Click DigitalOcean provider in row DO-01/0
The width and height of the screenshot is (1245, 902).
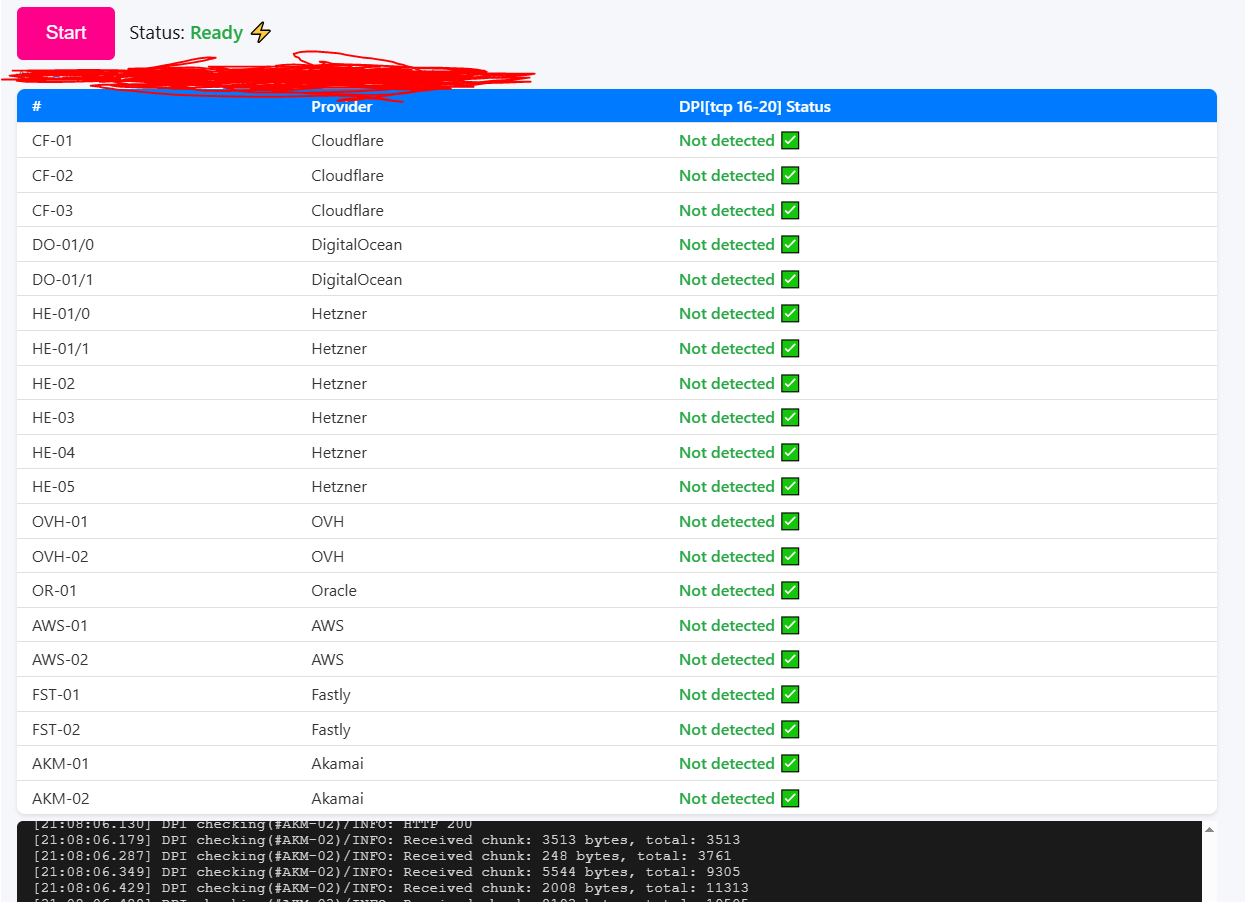357,245
